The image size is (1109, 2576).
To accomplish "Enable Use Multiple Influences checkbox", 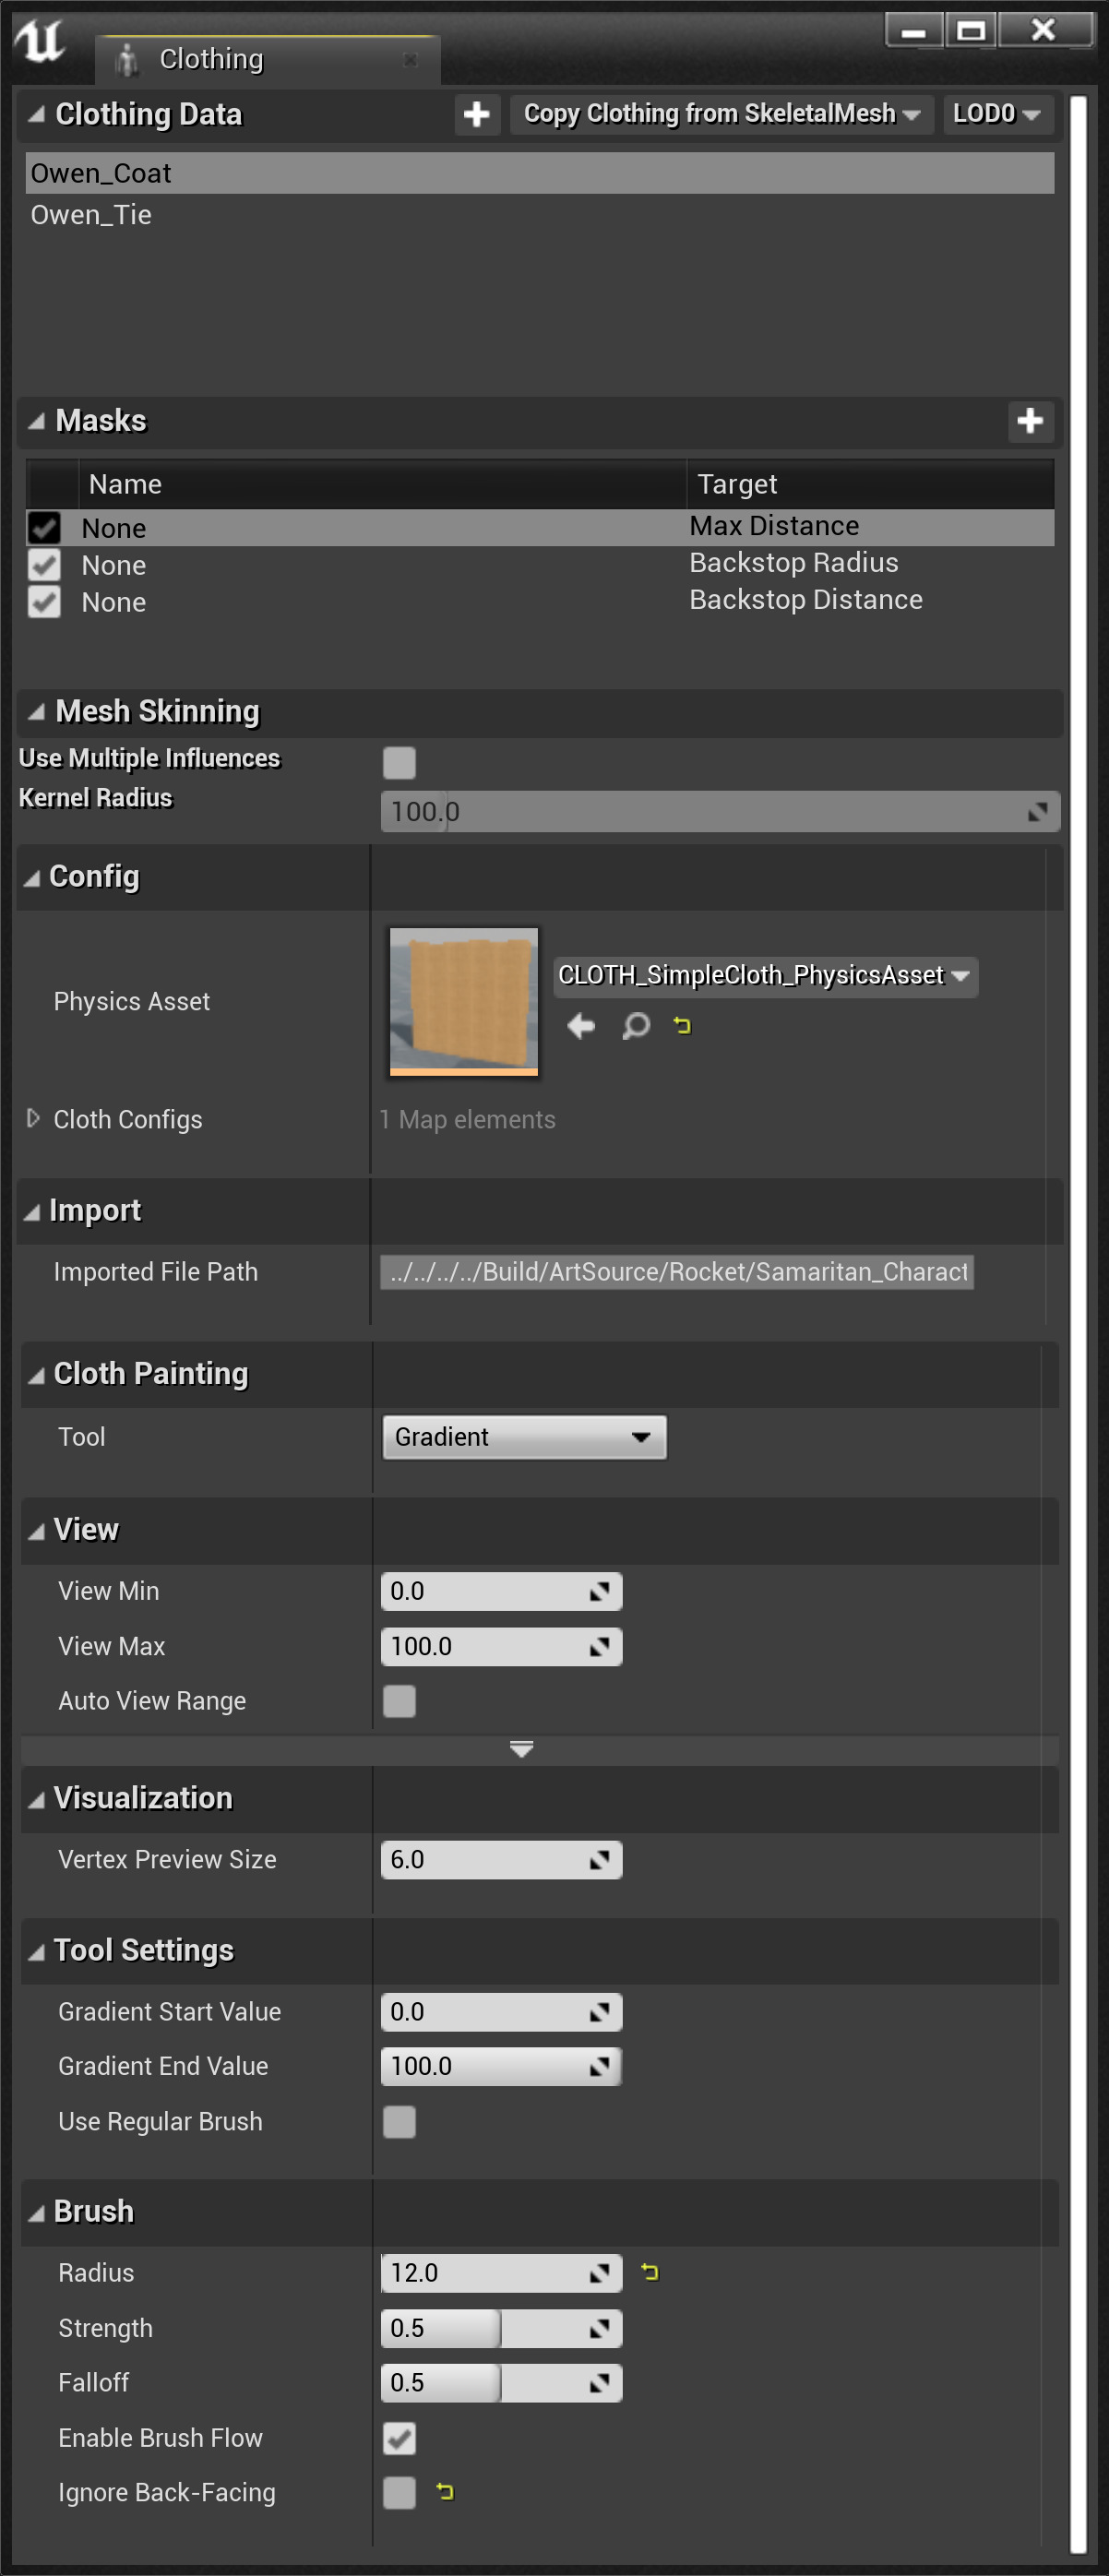I will point(399,762).
